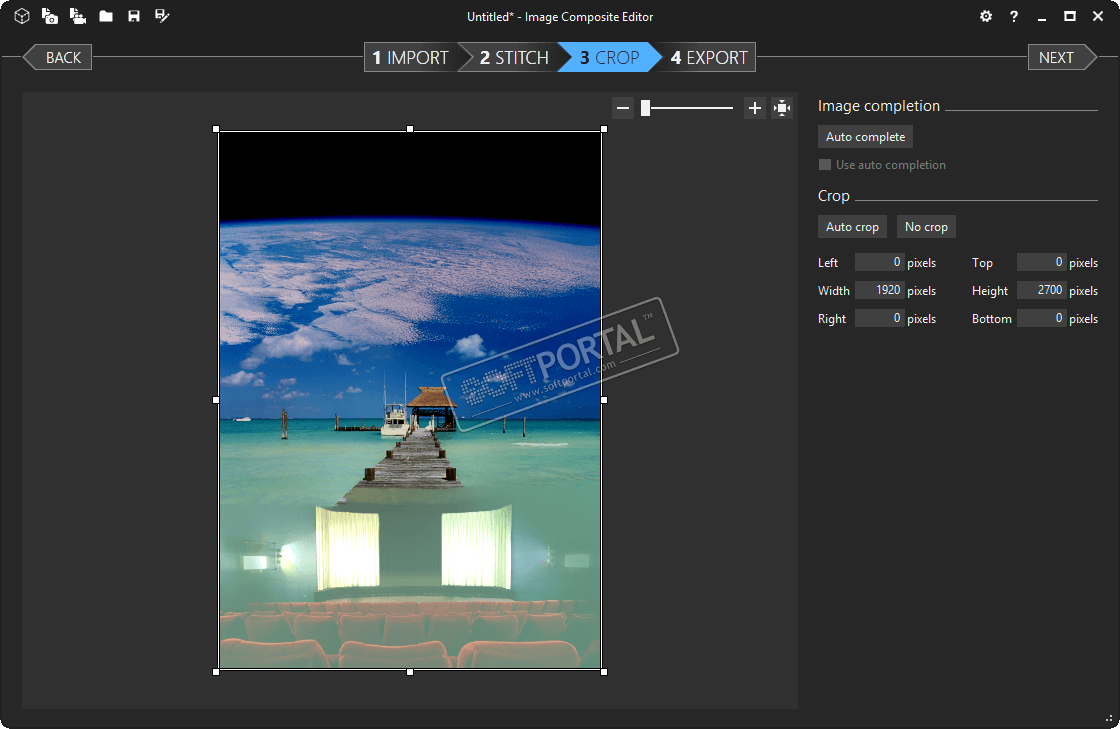Click the bottom-right crop handle
The height and width of the screenshot is (729, 1120).
coord(604,672)
